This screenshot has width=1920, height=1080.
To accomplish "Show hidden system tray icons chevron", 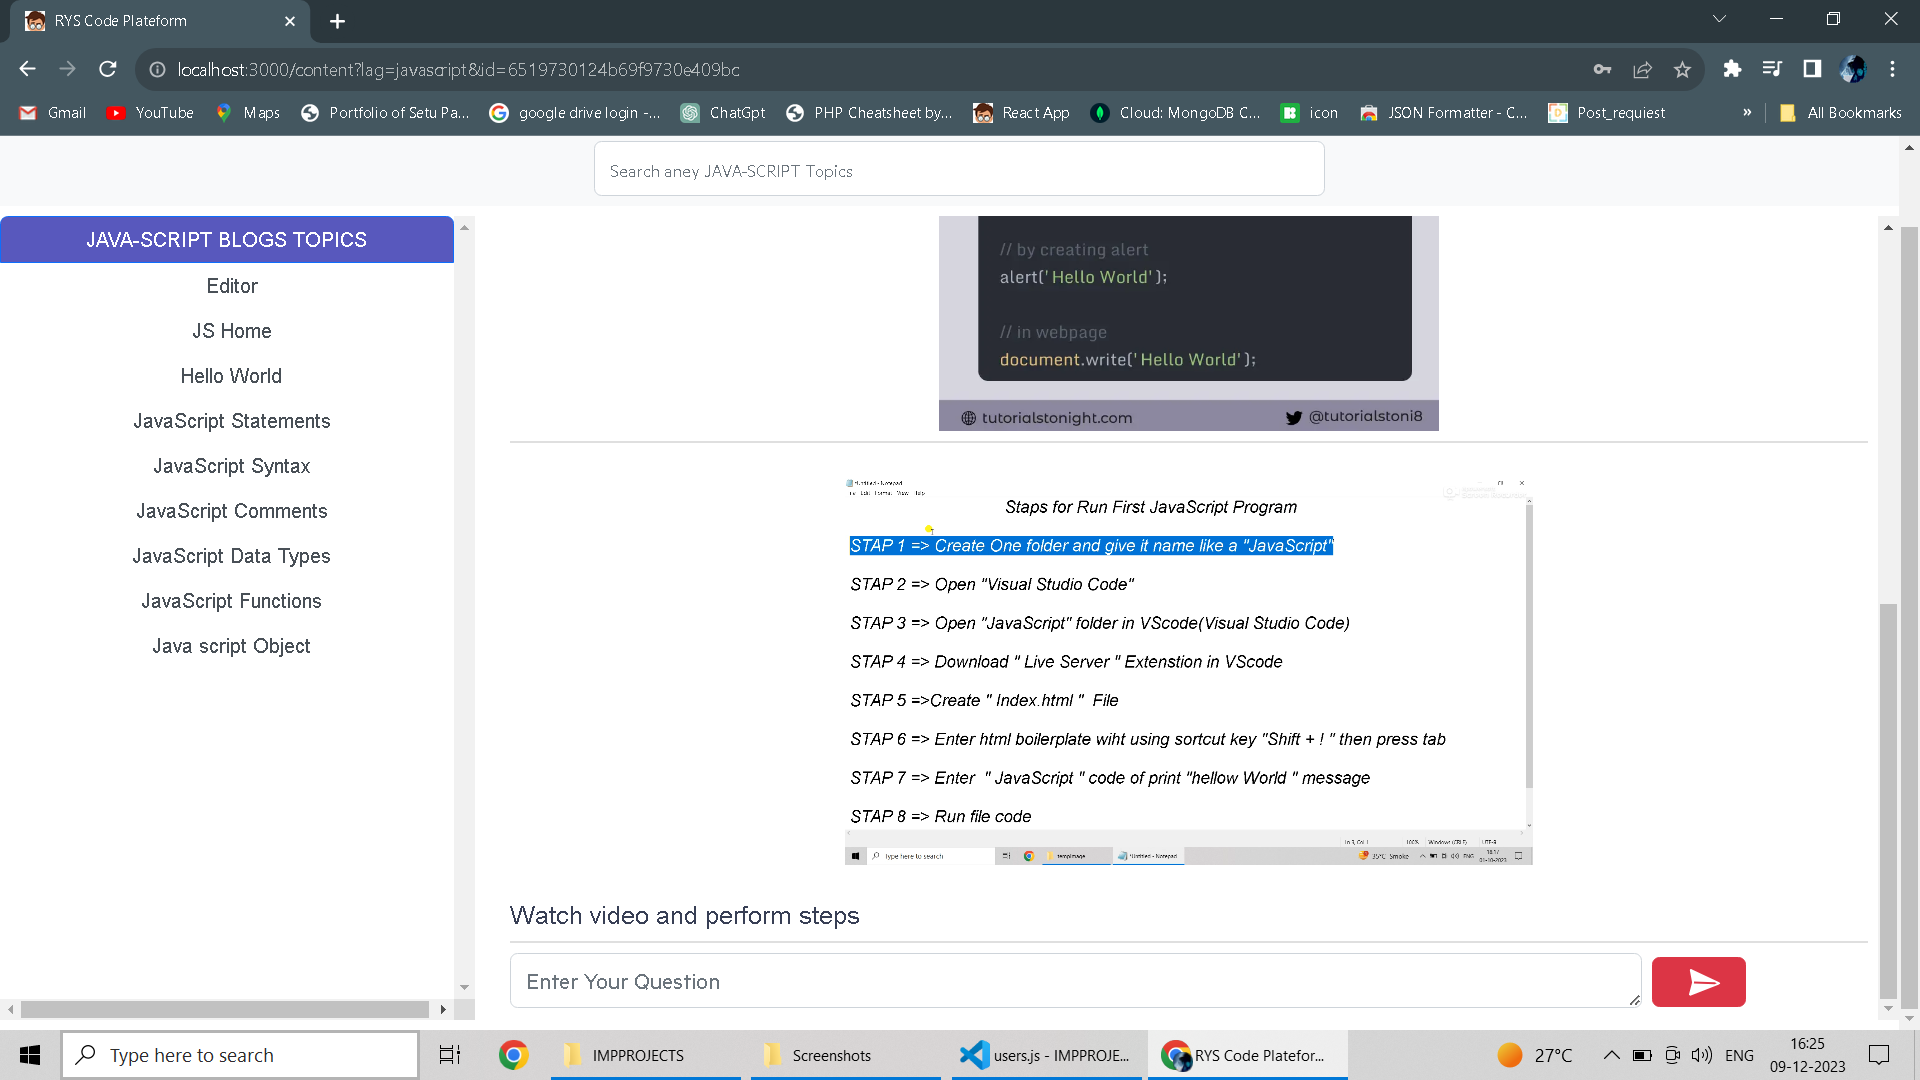I will pos(1611,1055).
